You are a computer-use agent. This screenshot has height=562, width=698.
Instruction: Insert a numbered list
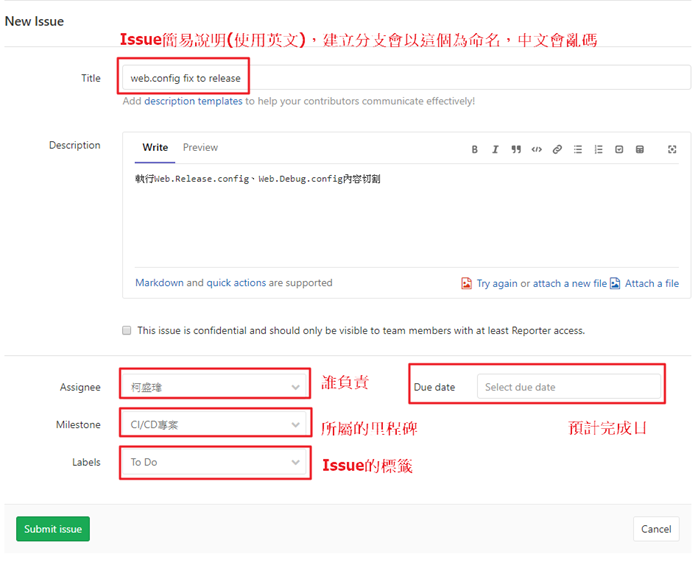(x=599, y=149)
